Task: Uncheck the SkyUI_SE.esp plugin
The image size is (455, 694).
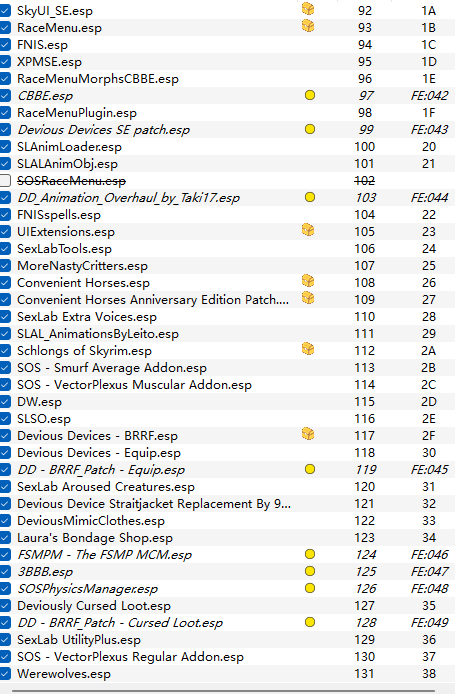Action: click(5, 11)
